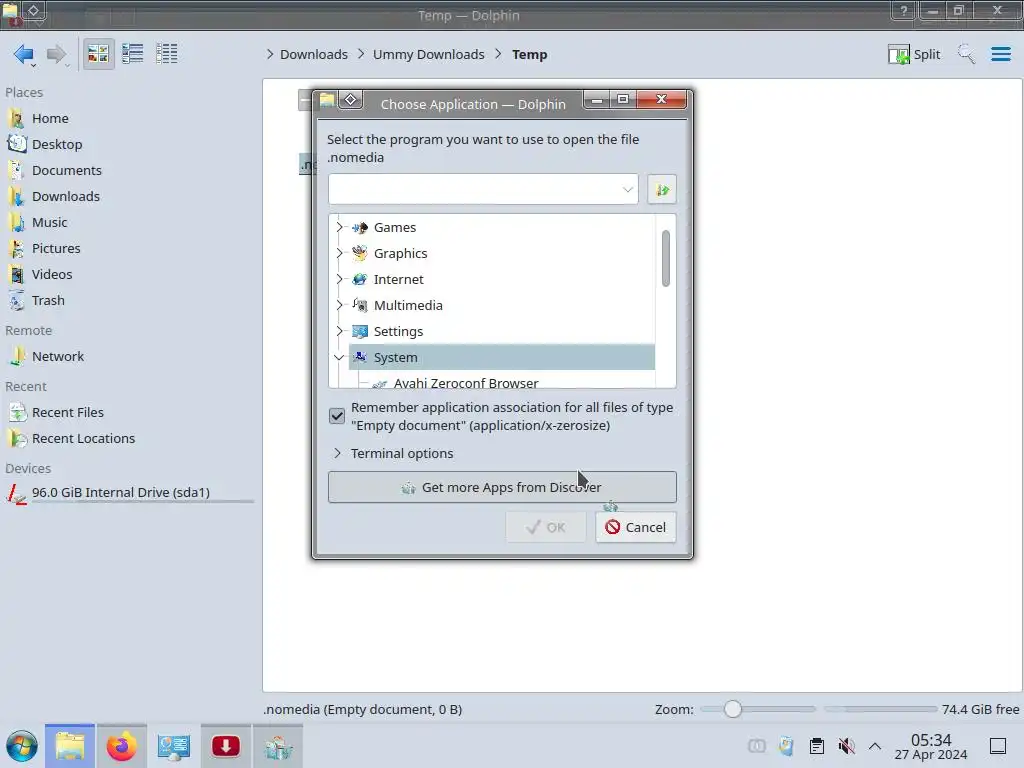Expand the Settings category

pyautogui.click(x=339, y=331)
